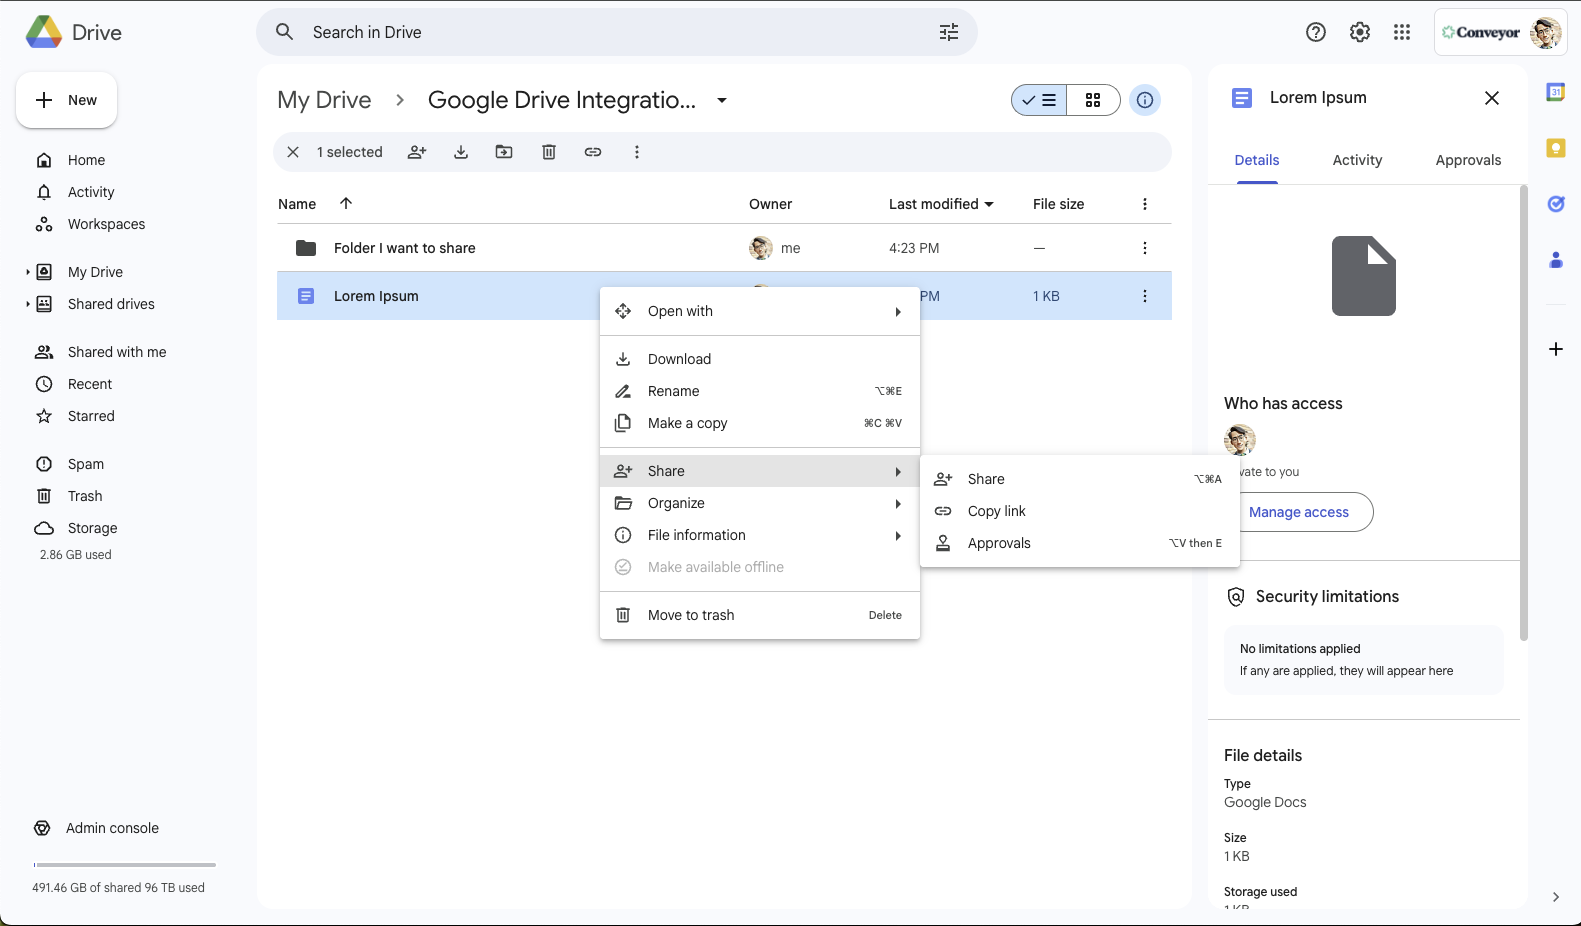Screen dimensions: 1581x926
Task: Switch to list layout view
Action: 1039,100
